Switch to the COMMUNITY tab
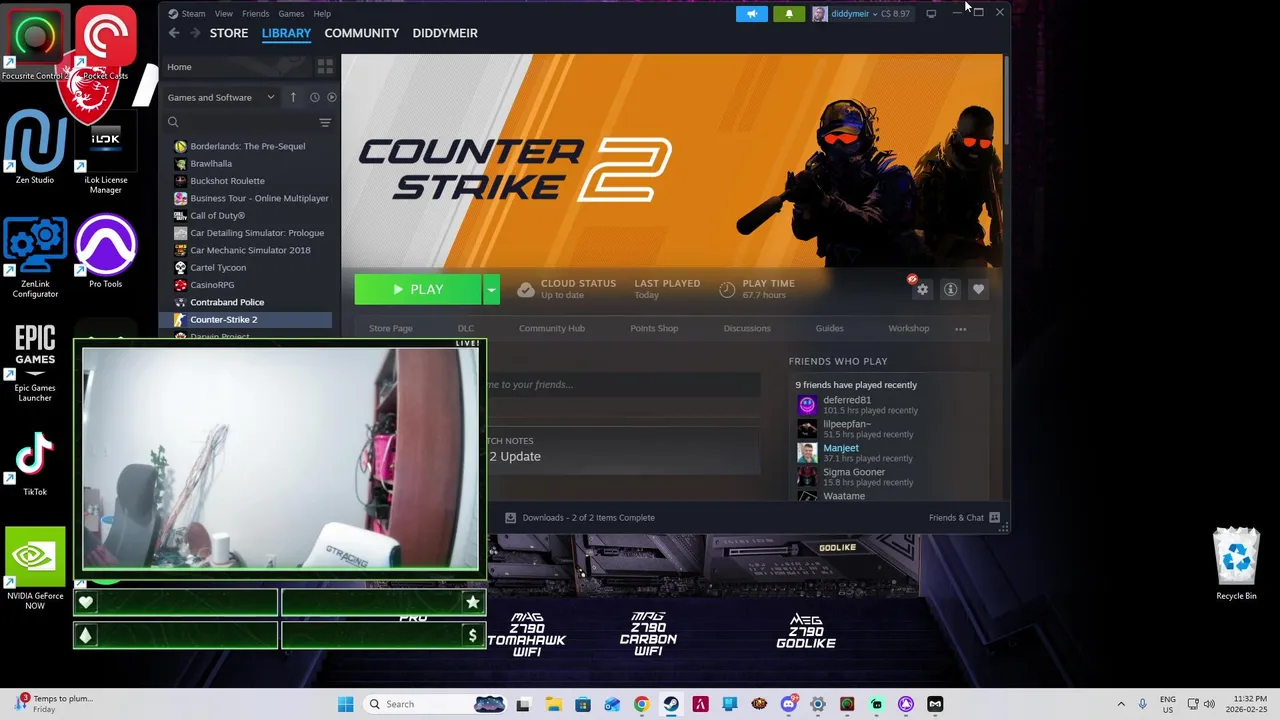Image resolution: width=1280 pixels, height=720 pixels. (362, 33)
